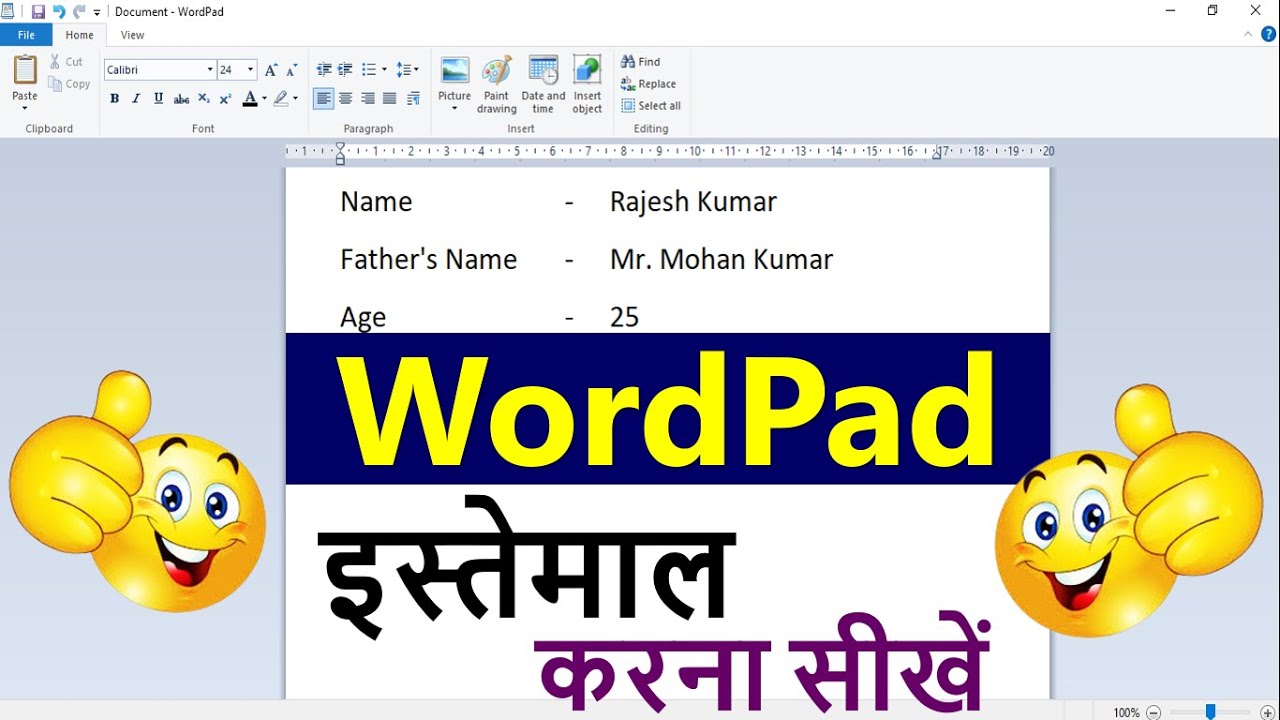
Task: Click the Cut scissors button
Action: tap(66, 62)
